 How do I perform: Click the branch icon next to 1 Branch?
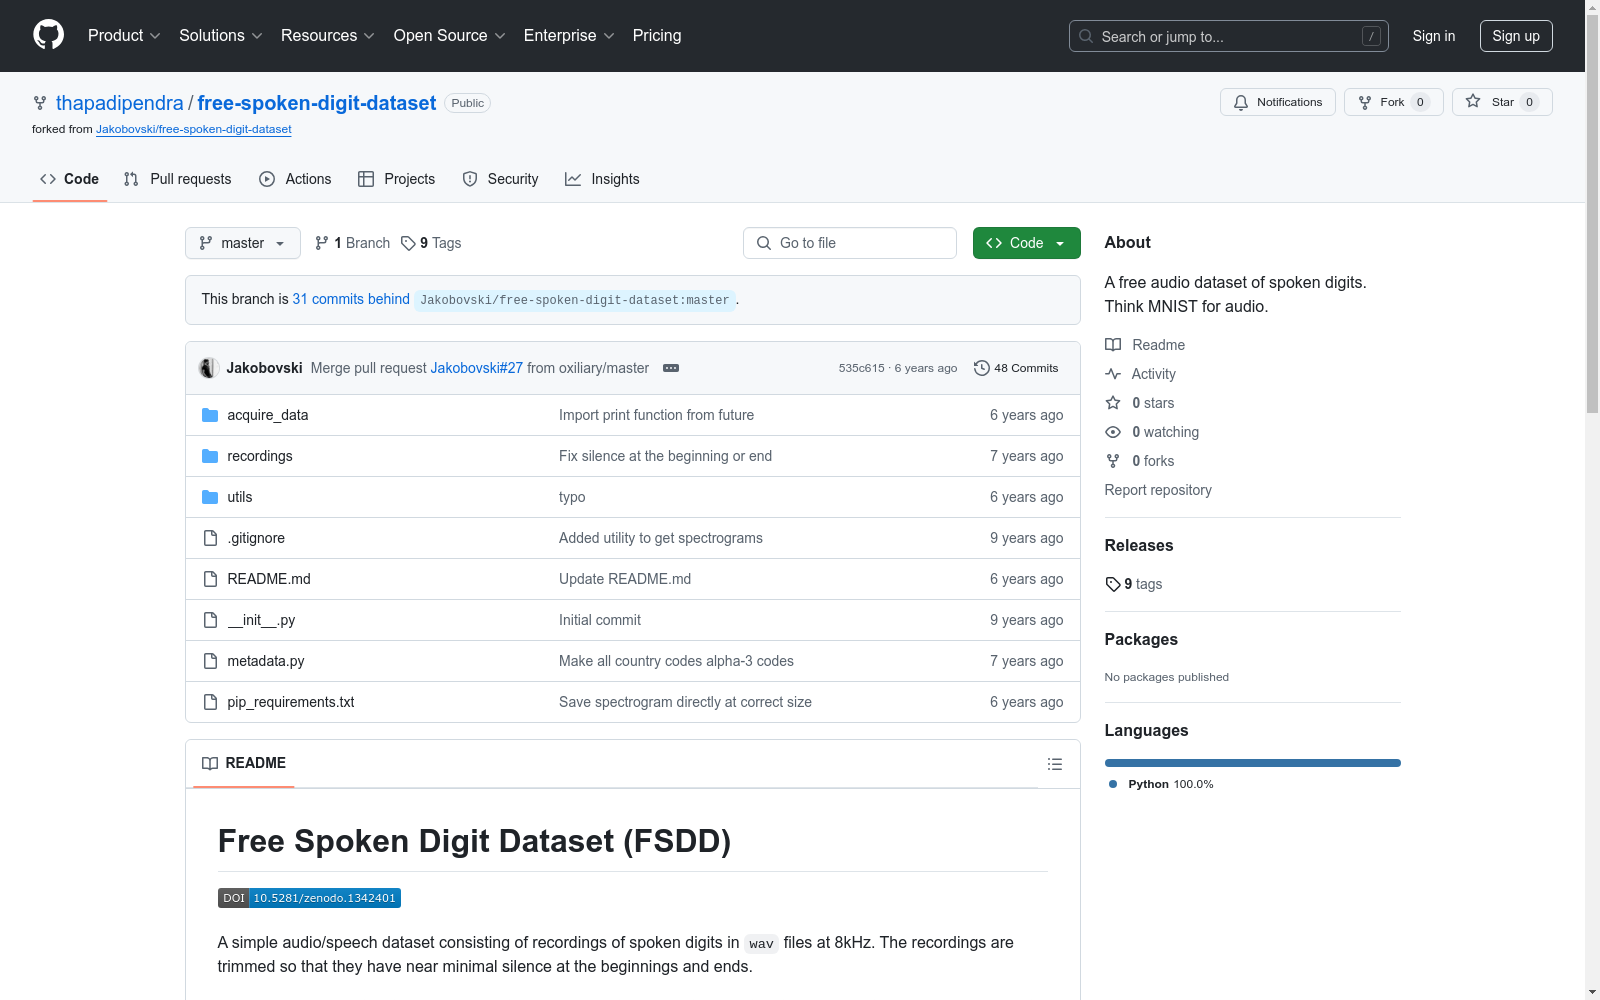tap(321, 243)
